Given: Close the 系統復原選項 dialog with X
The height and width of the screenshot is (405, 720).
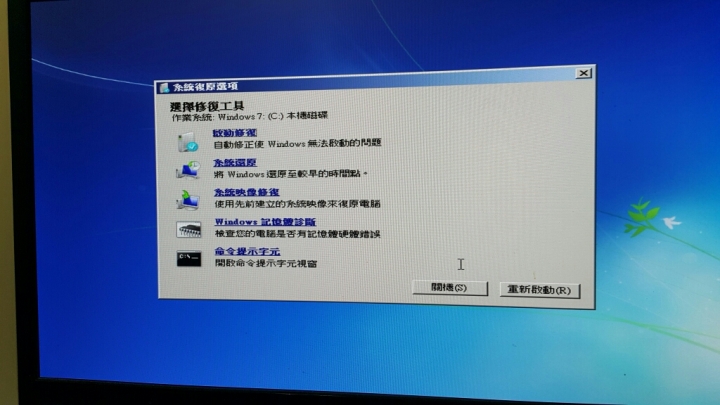Looking at the screenshot, I should pos(583,73).
